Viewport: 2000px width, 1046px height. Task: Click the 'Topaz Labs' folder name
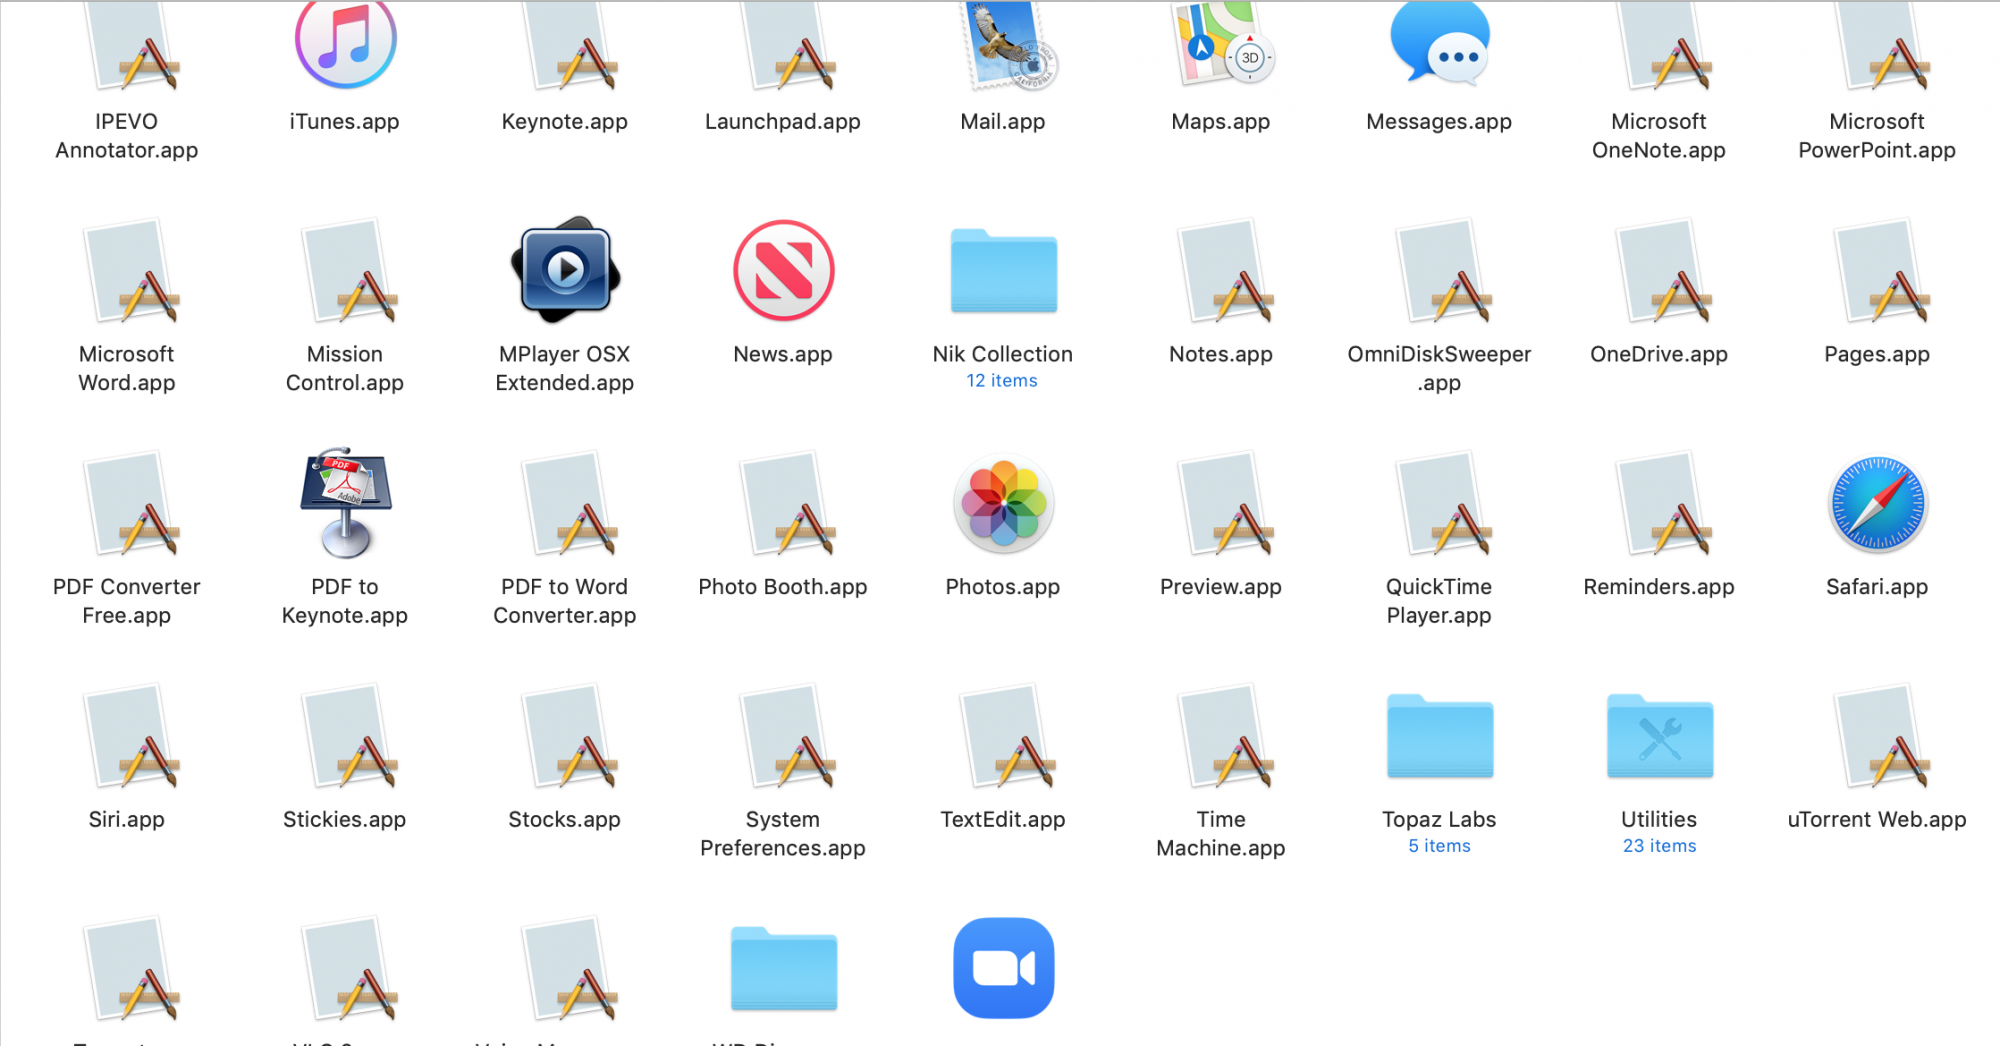pyautogui.click(x=1439, y=819)
